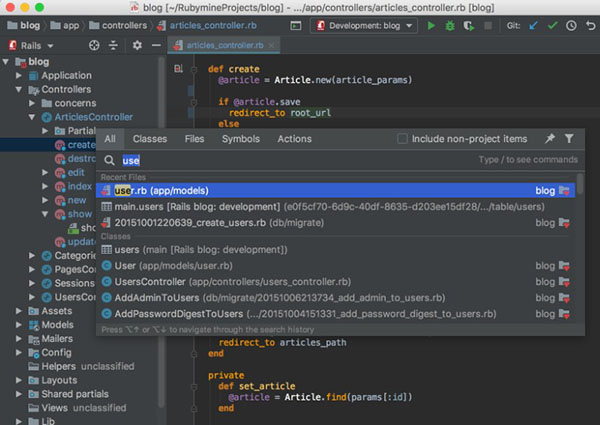
Task: Collapse the blog project root
Action: [x=6, y=62]
